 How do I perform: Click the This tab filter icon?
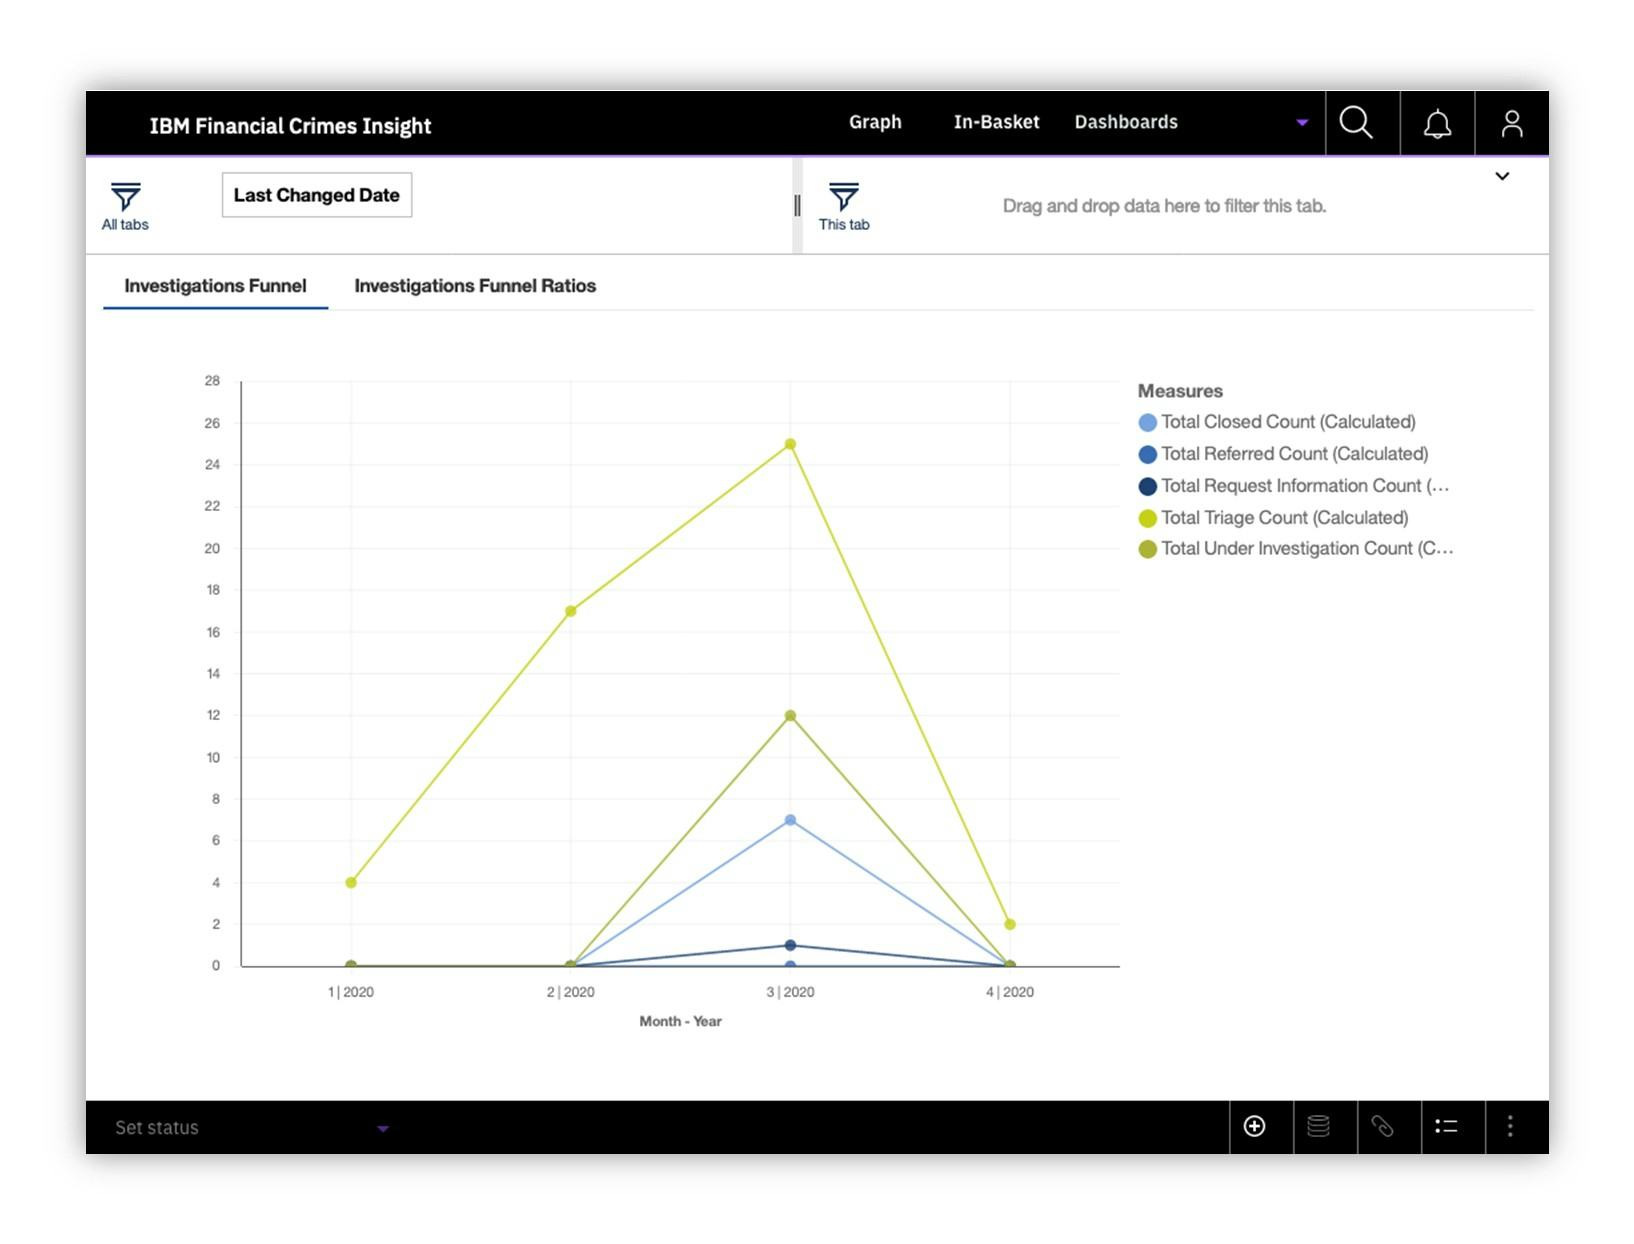pyautogui.click(x=845, y=196)
